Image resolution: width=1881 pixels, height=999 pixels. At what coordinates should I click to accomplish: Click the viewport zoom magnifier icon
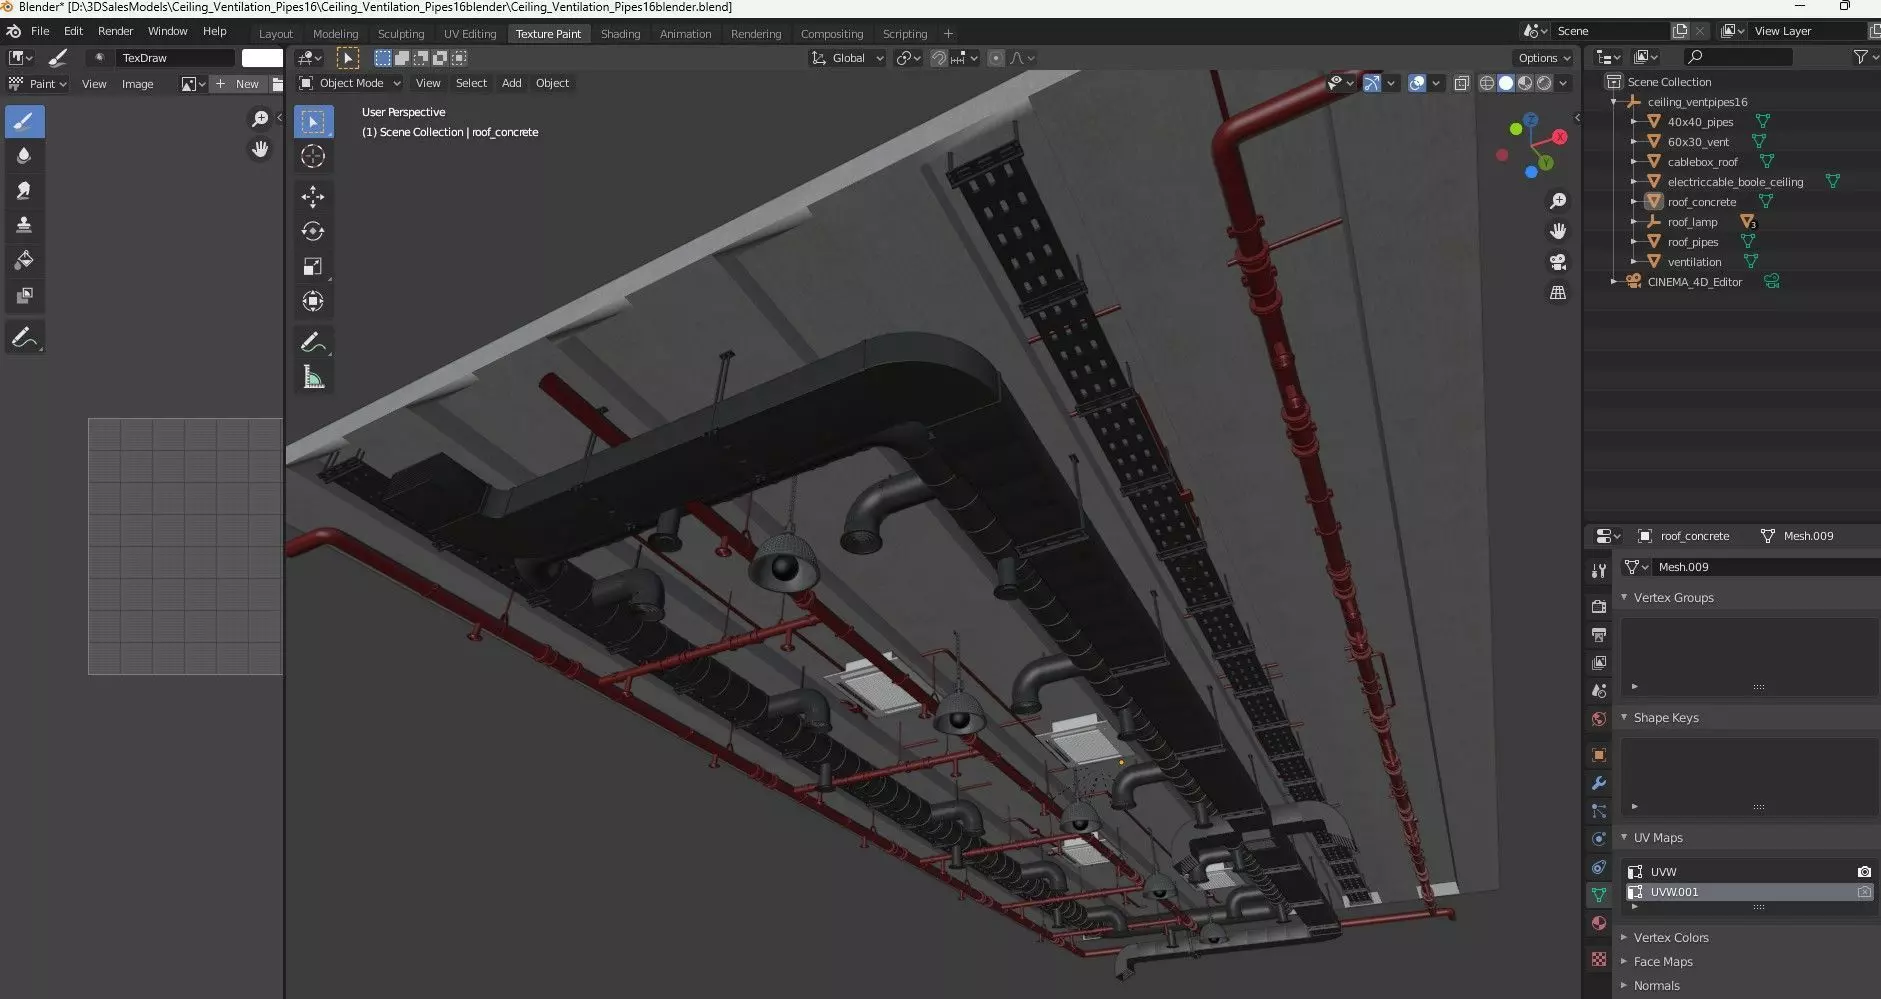1558,201
